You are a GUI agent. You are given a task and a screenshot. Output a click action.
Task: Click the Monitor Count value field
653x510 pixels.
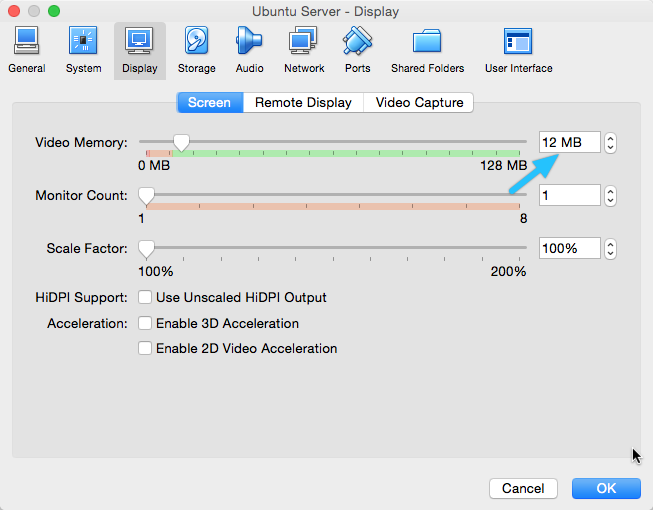(569, 195)
